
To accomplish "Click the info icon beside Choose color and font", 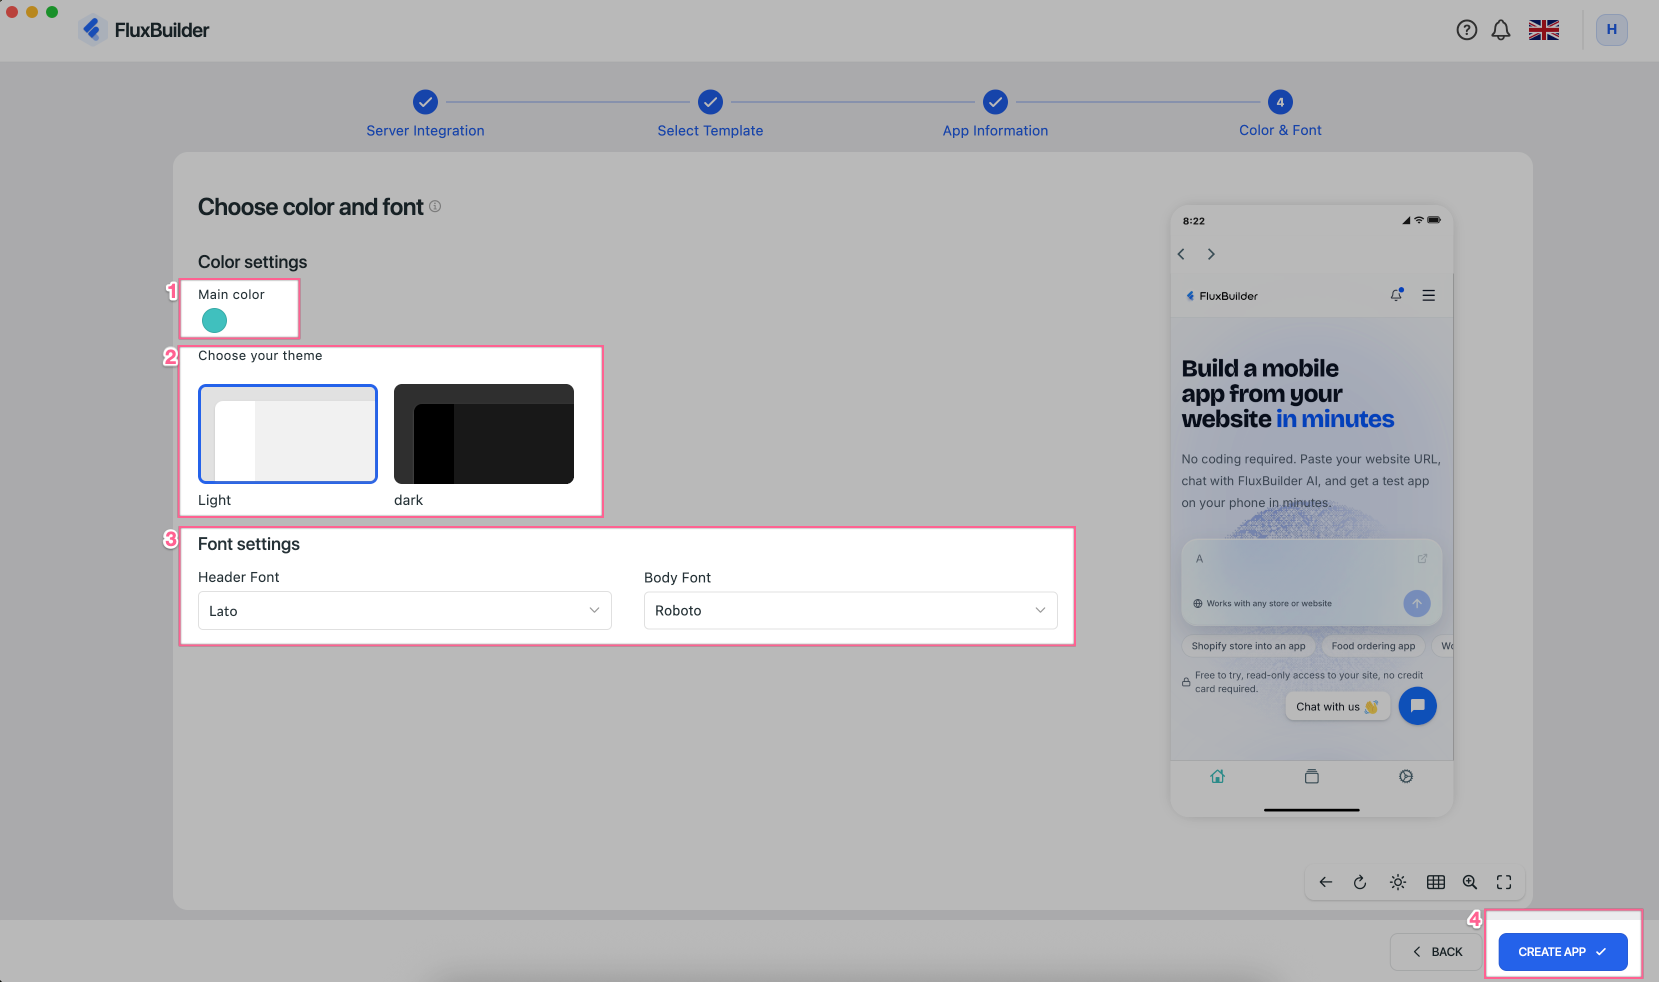I will pyautogui.click(x=435, y=206).
